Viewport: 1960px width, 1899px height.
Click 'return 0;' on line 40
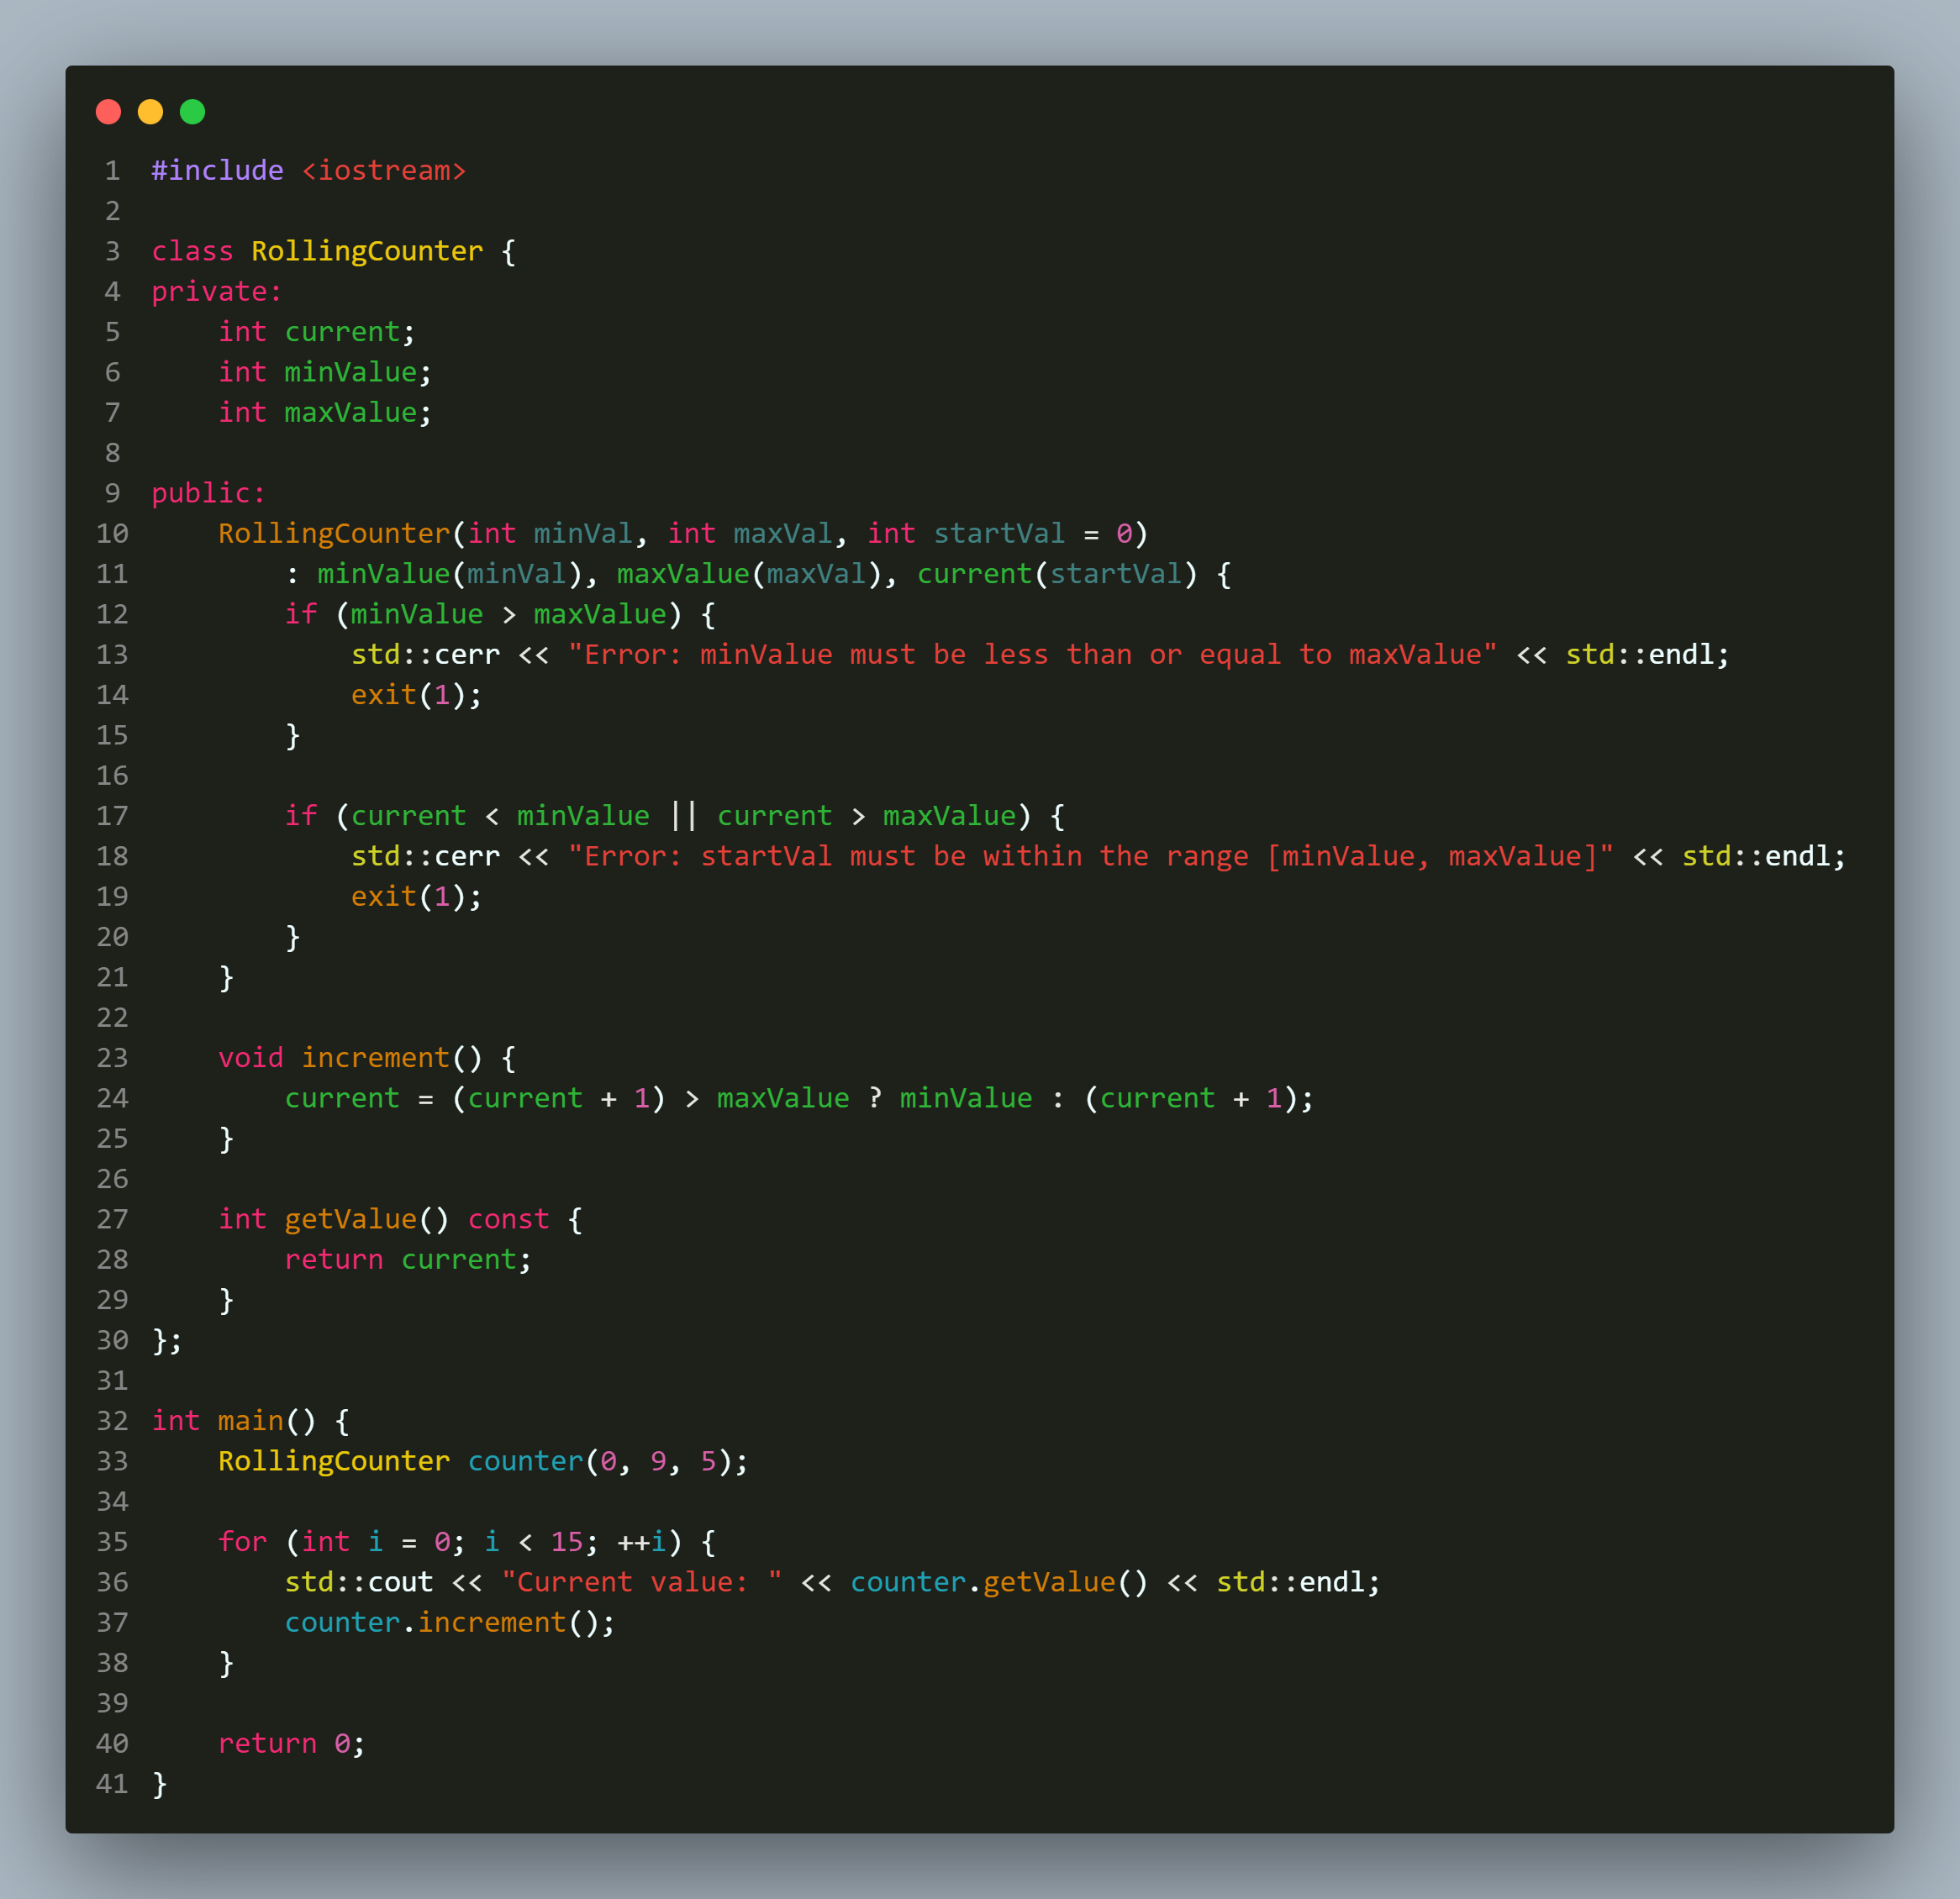pyautogui.click(x=292, y=1743)
